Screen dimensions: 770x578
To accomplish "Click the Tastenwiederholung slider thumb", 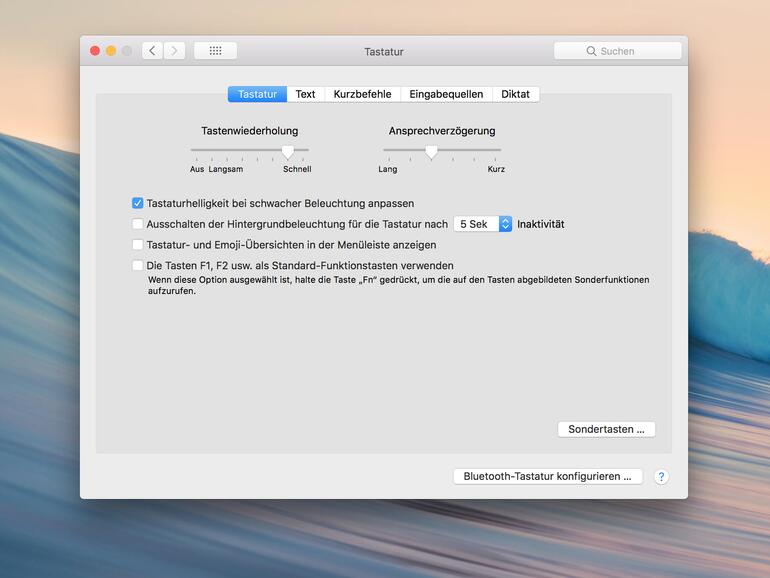I will pyautogui.click(x=288, y=152).
